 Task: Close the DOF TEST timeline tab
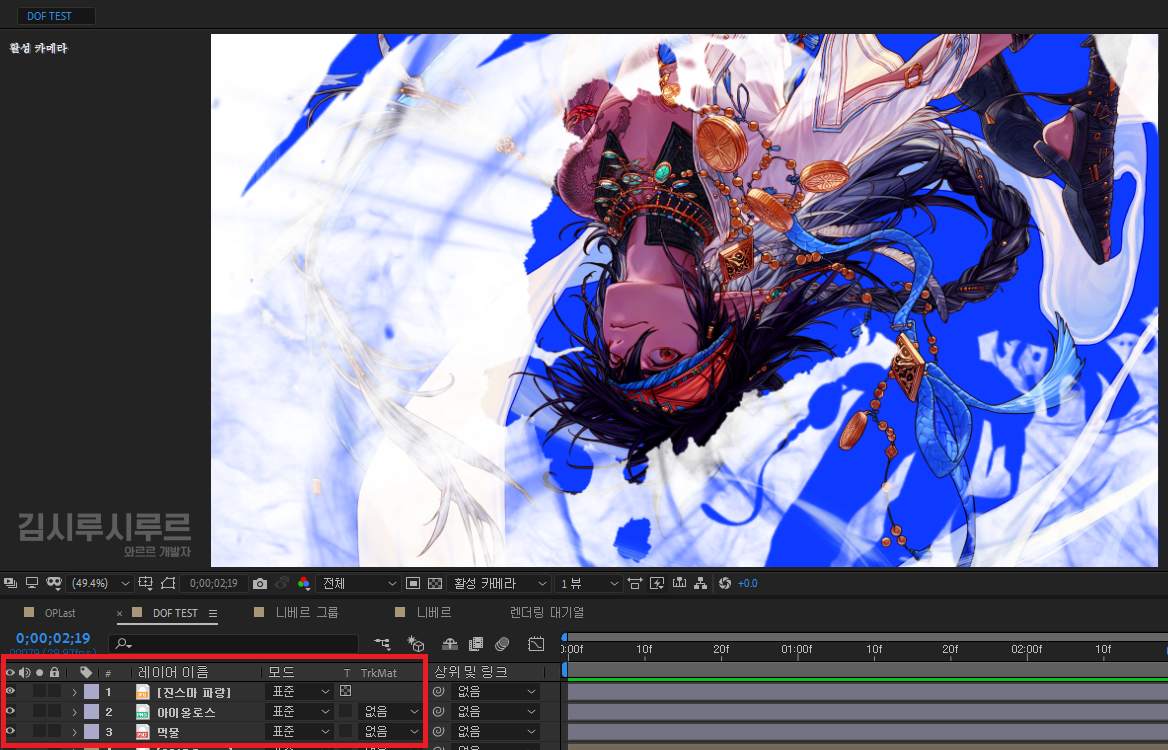click(119, 614)
